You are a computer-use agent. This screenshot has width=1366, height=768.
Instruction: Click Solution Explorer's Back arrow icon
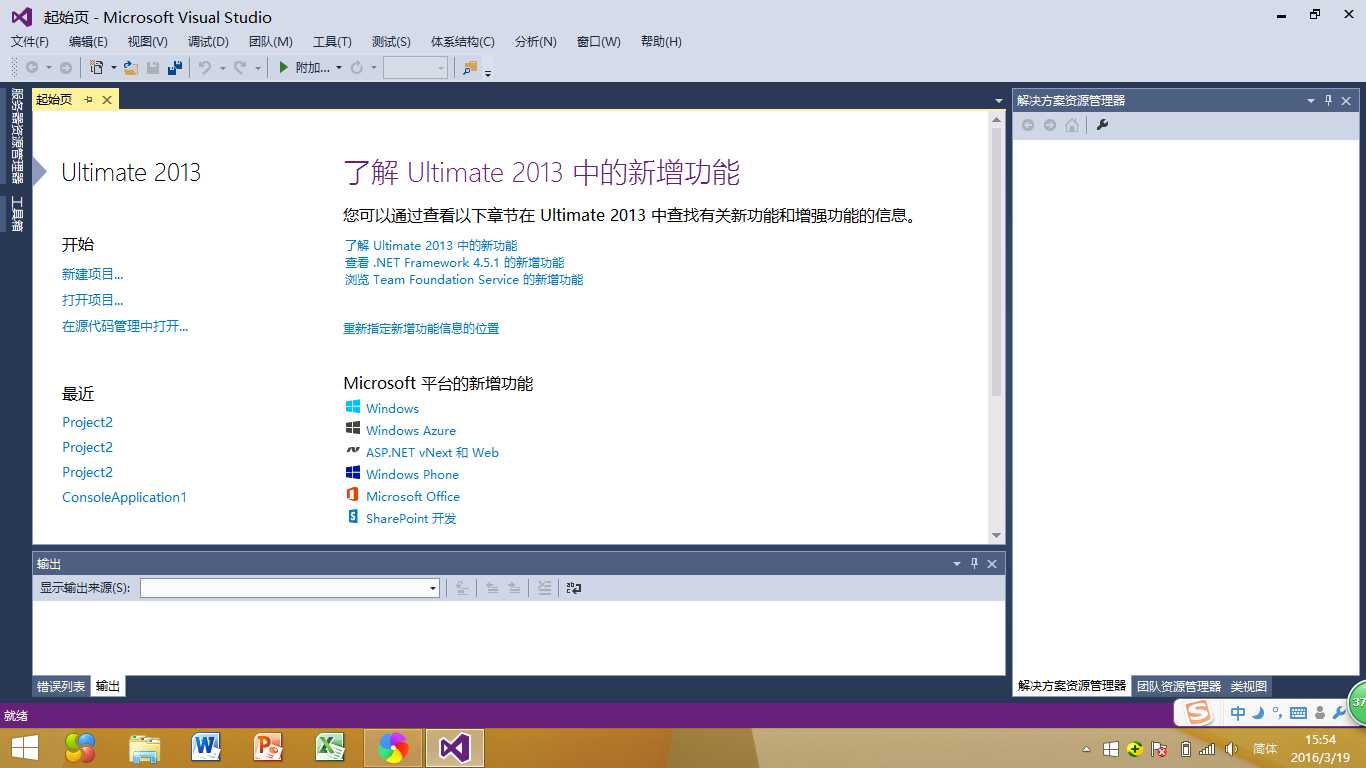[x=1028, y=125]
